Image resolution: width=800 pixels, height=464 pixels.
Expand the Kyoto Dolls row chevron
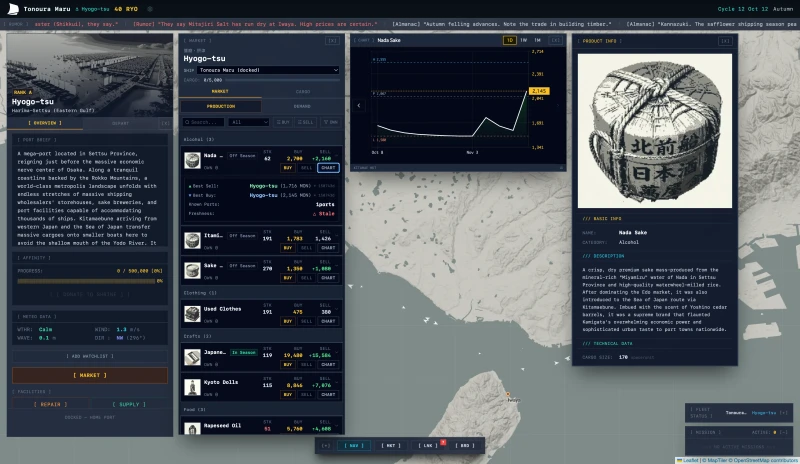click(x=336, y=382)
